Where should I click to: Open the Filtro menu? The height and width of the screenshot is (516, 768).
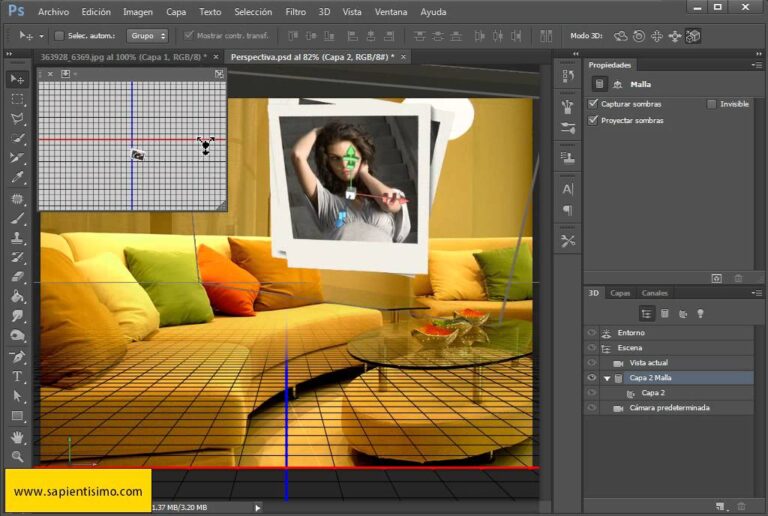(x=295, y=12)
